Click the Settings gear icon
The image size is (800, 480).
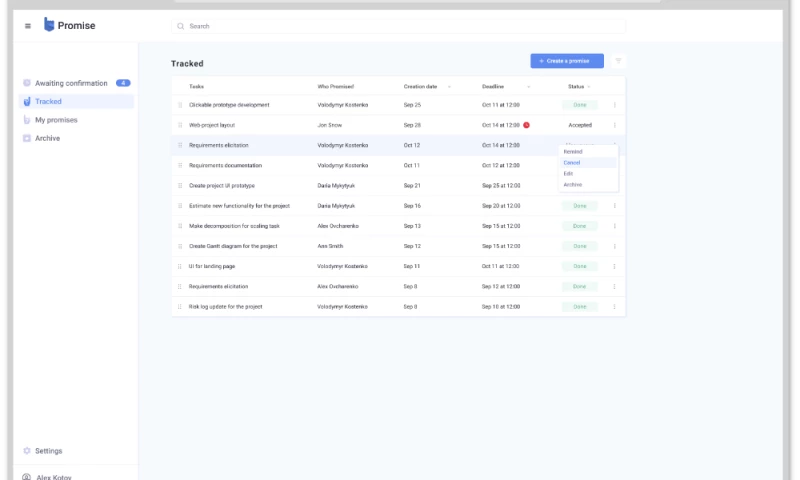pyautogui.click(x=27, y=451)
